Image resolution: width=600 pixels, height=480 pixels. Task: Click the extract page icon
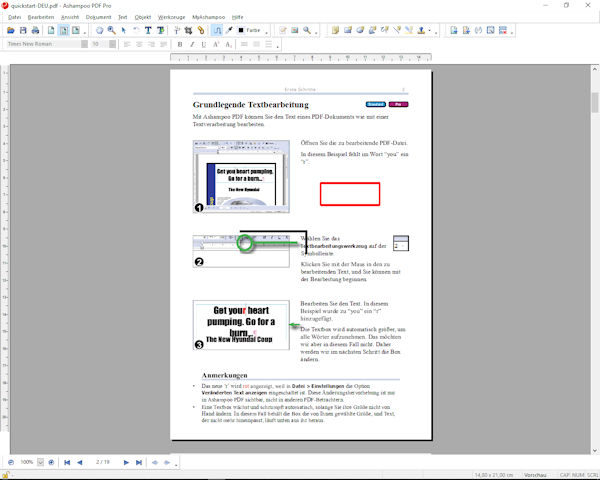tap(466, 30)
